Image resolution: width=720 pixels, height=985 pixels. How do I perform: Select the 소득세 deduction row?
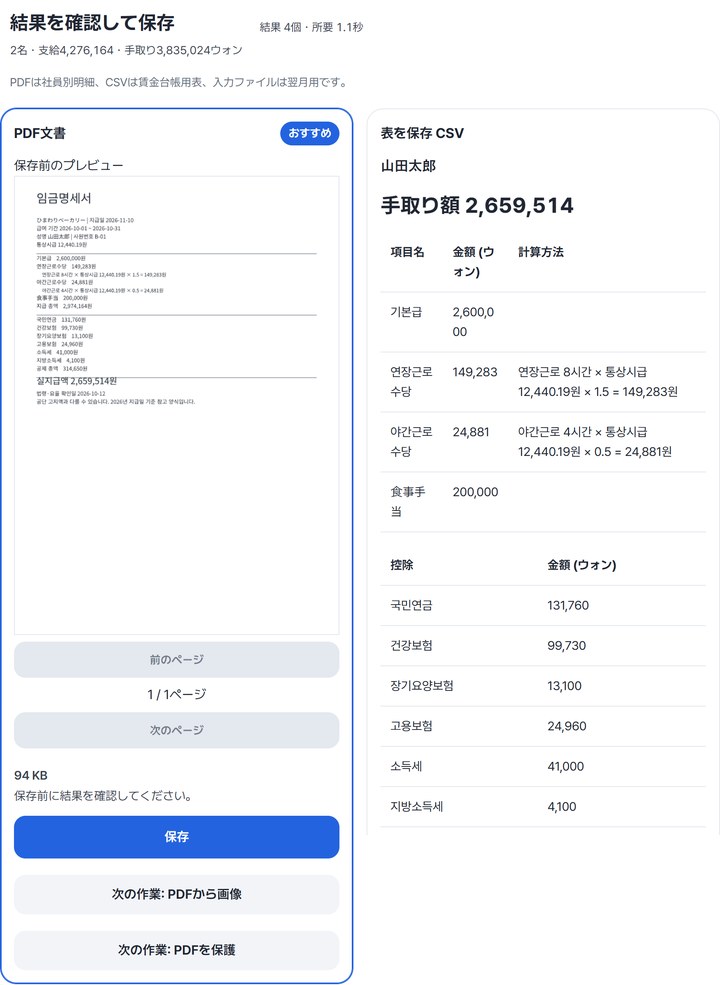click(543, 766)
